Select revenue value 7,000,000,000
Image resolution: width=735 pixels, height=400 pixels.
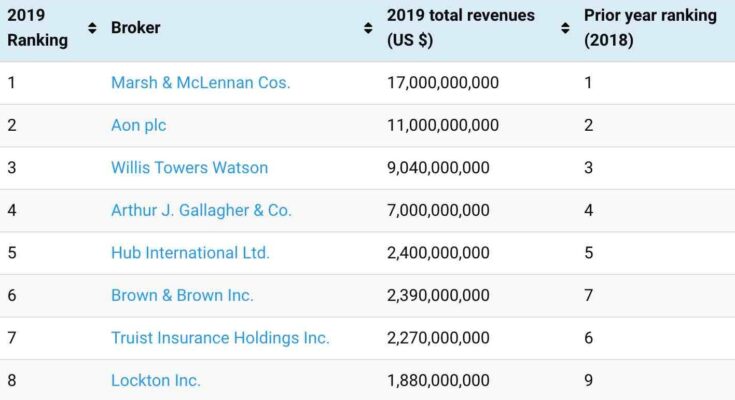tap(438, 210)
